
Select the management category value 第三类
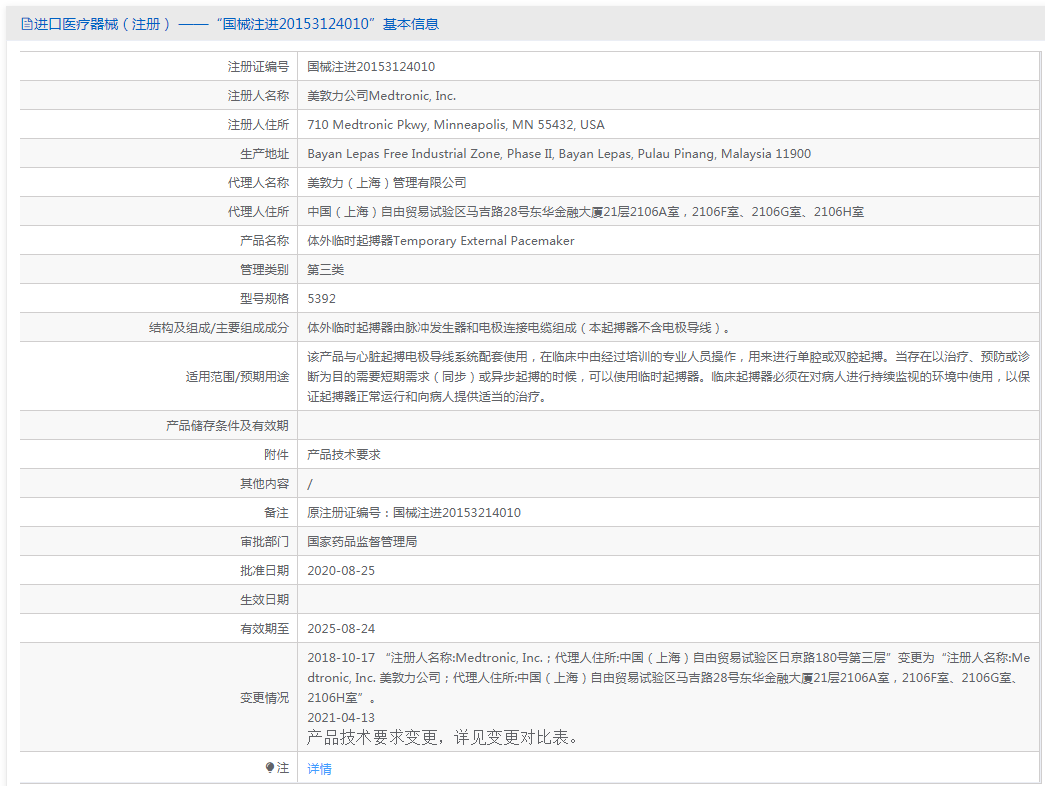325,270
